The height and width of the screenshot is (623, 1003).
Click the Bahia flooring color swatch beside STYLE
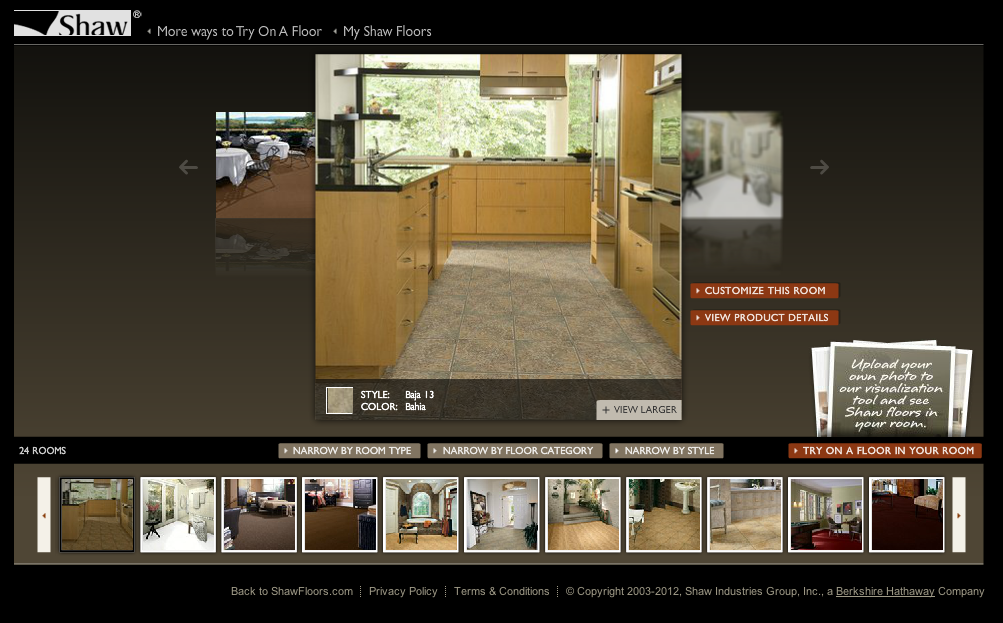[339, 399]
